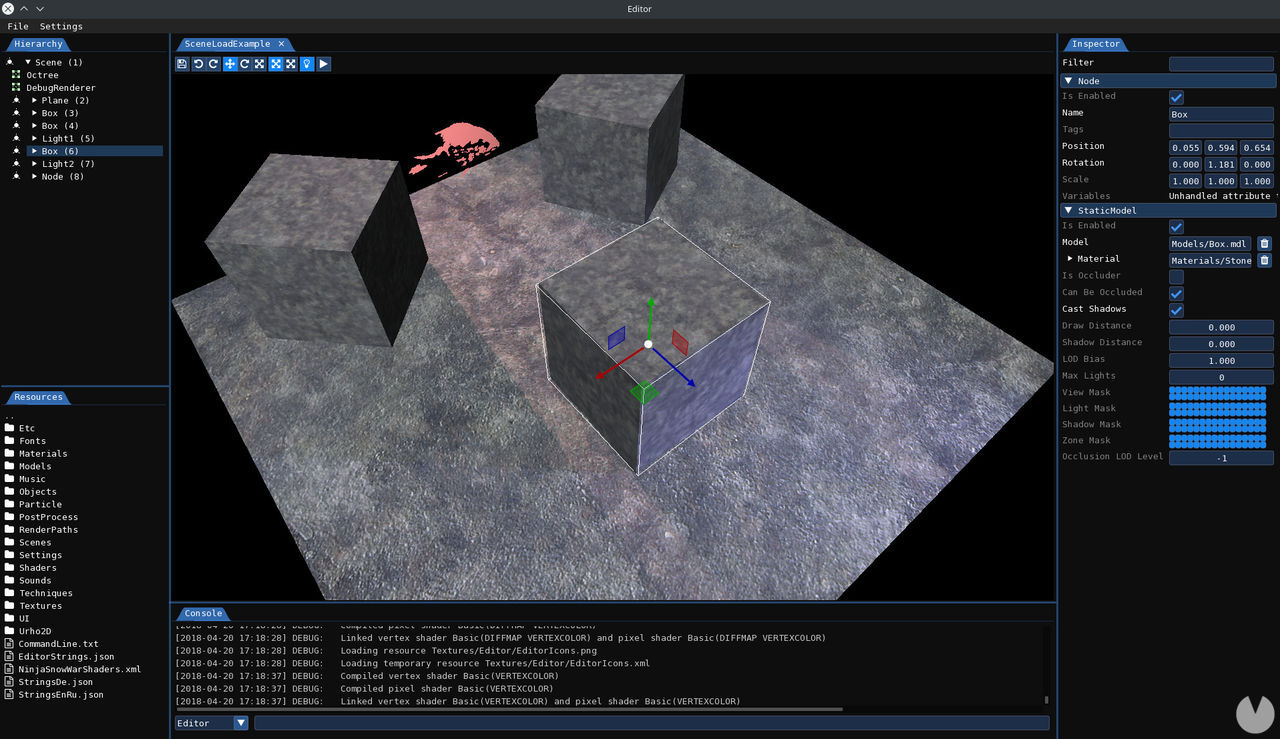This screenshot has height=739, width=1280.
Task: Select the scale tool beside the rotate tool
Action: click(260, 64)
